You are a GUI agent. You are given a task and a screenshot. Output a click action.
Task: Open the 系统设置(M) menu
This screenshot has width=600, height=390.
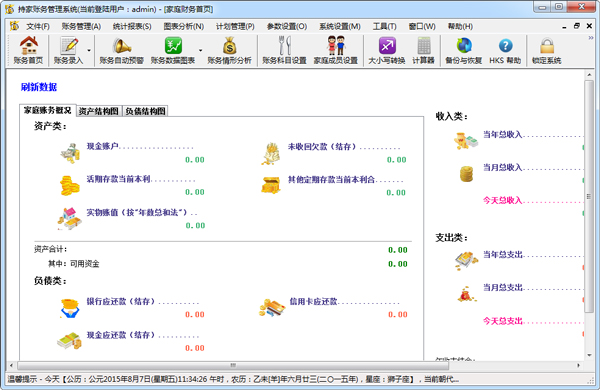(340, 26)
